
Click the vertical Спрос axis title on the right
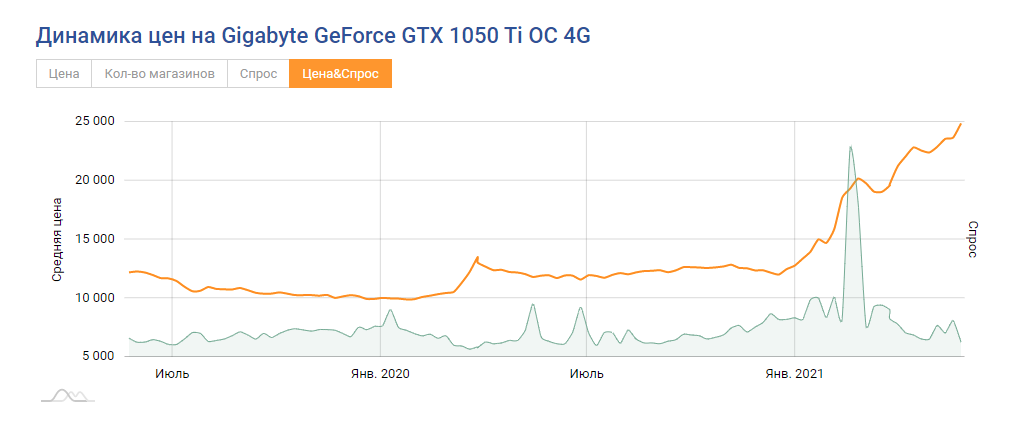[x=972, y=239]
